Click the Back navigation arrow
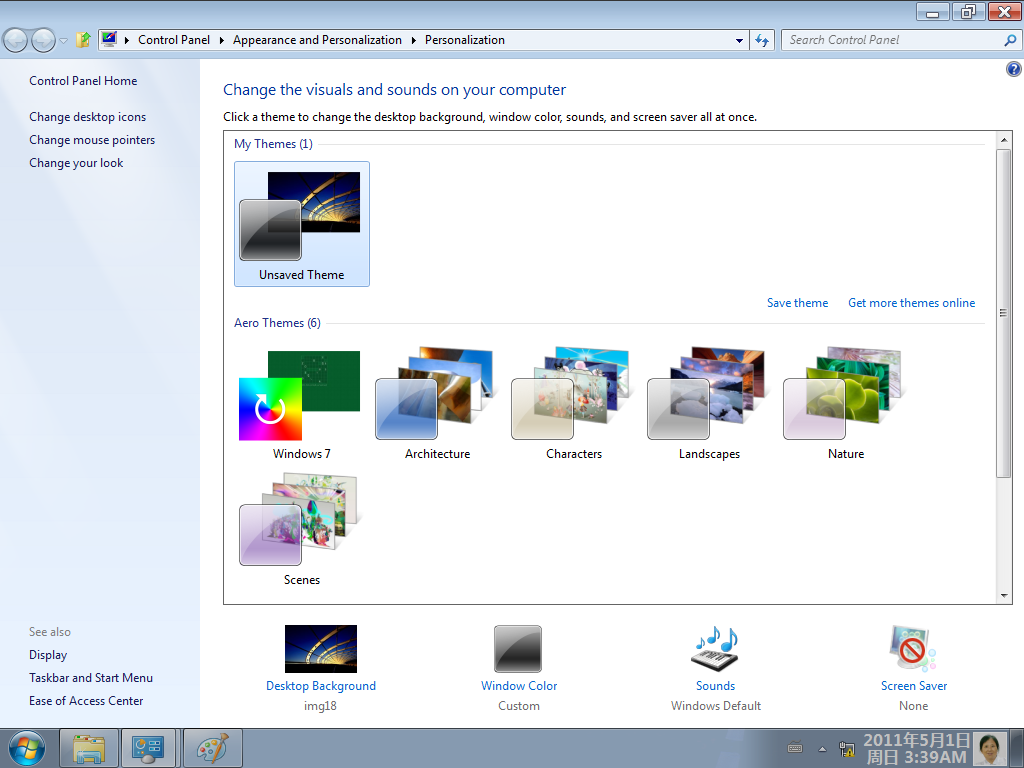The image size is (1024, 768). [x=16, y=40]
